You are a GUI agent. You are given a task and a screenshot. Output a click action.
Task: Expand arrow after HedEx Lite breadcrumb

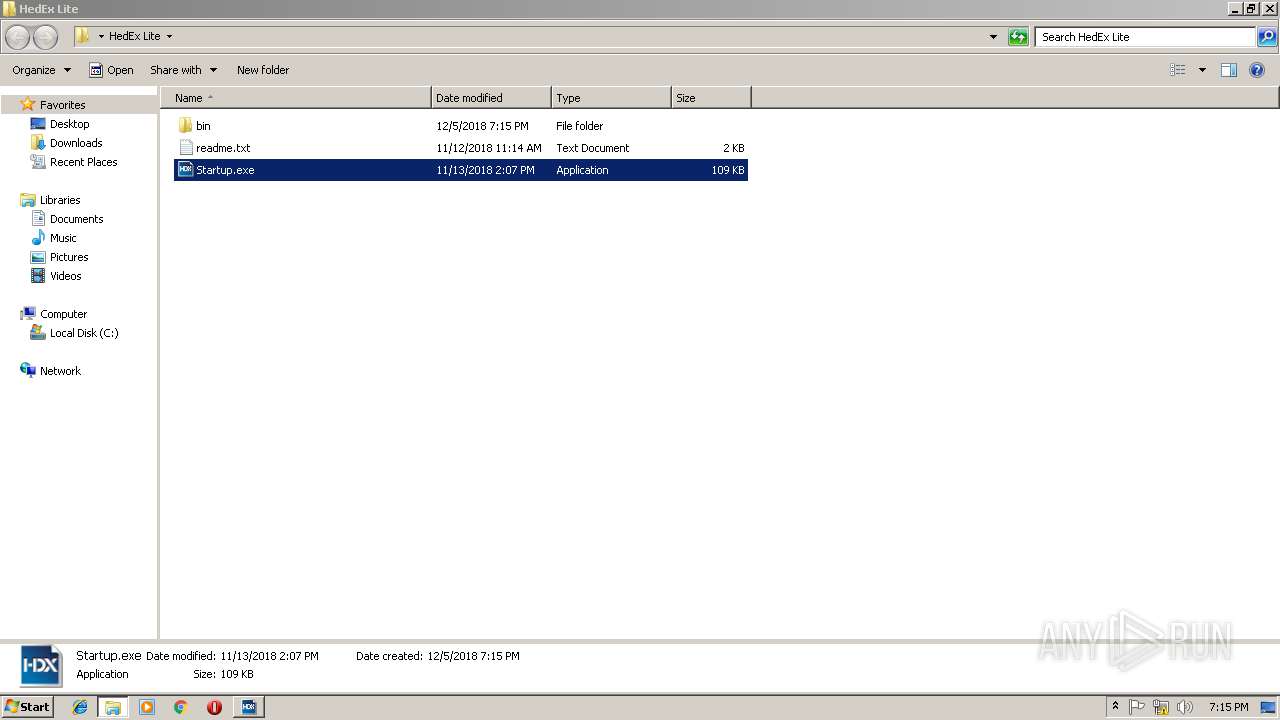(169, 37)
